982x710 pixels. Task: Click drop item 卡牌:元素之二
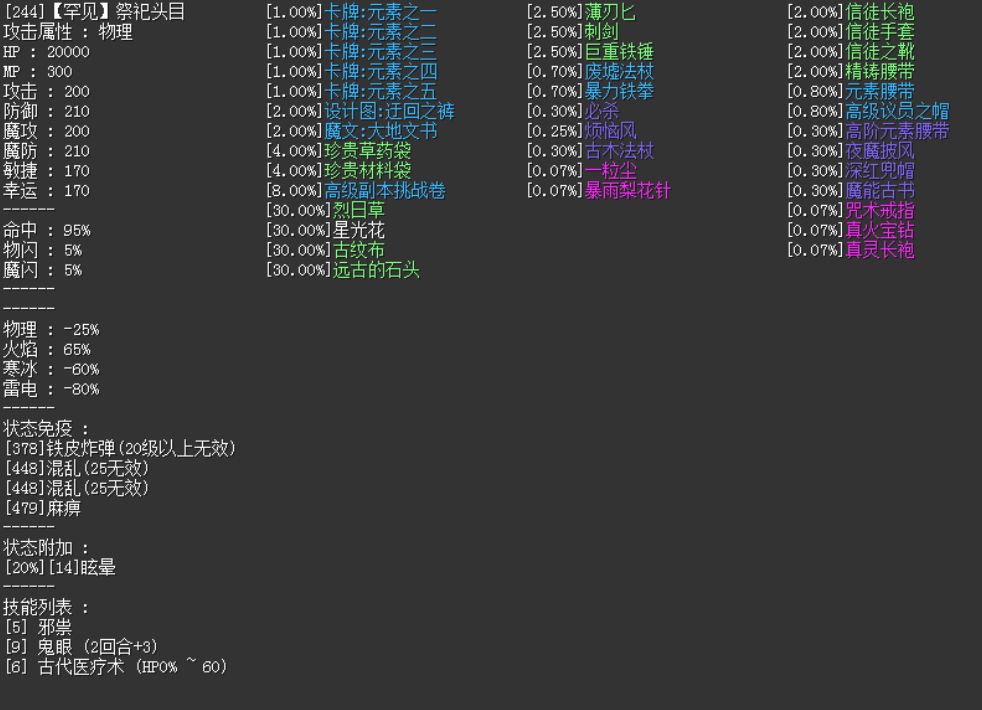pos(381,32)
